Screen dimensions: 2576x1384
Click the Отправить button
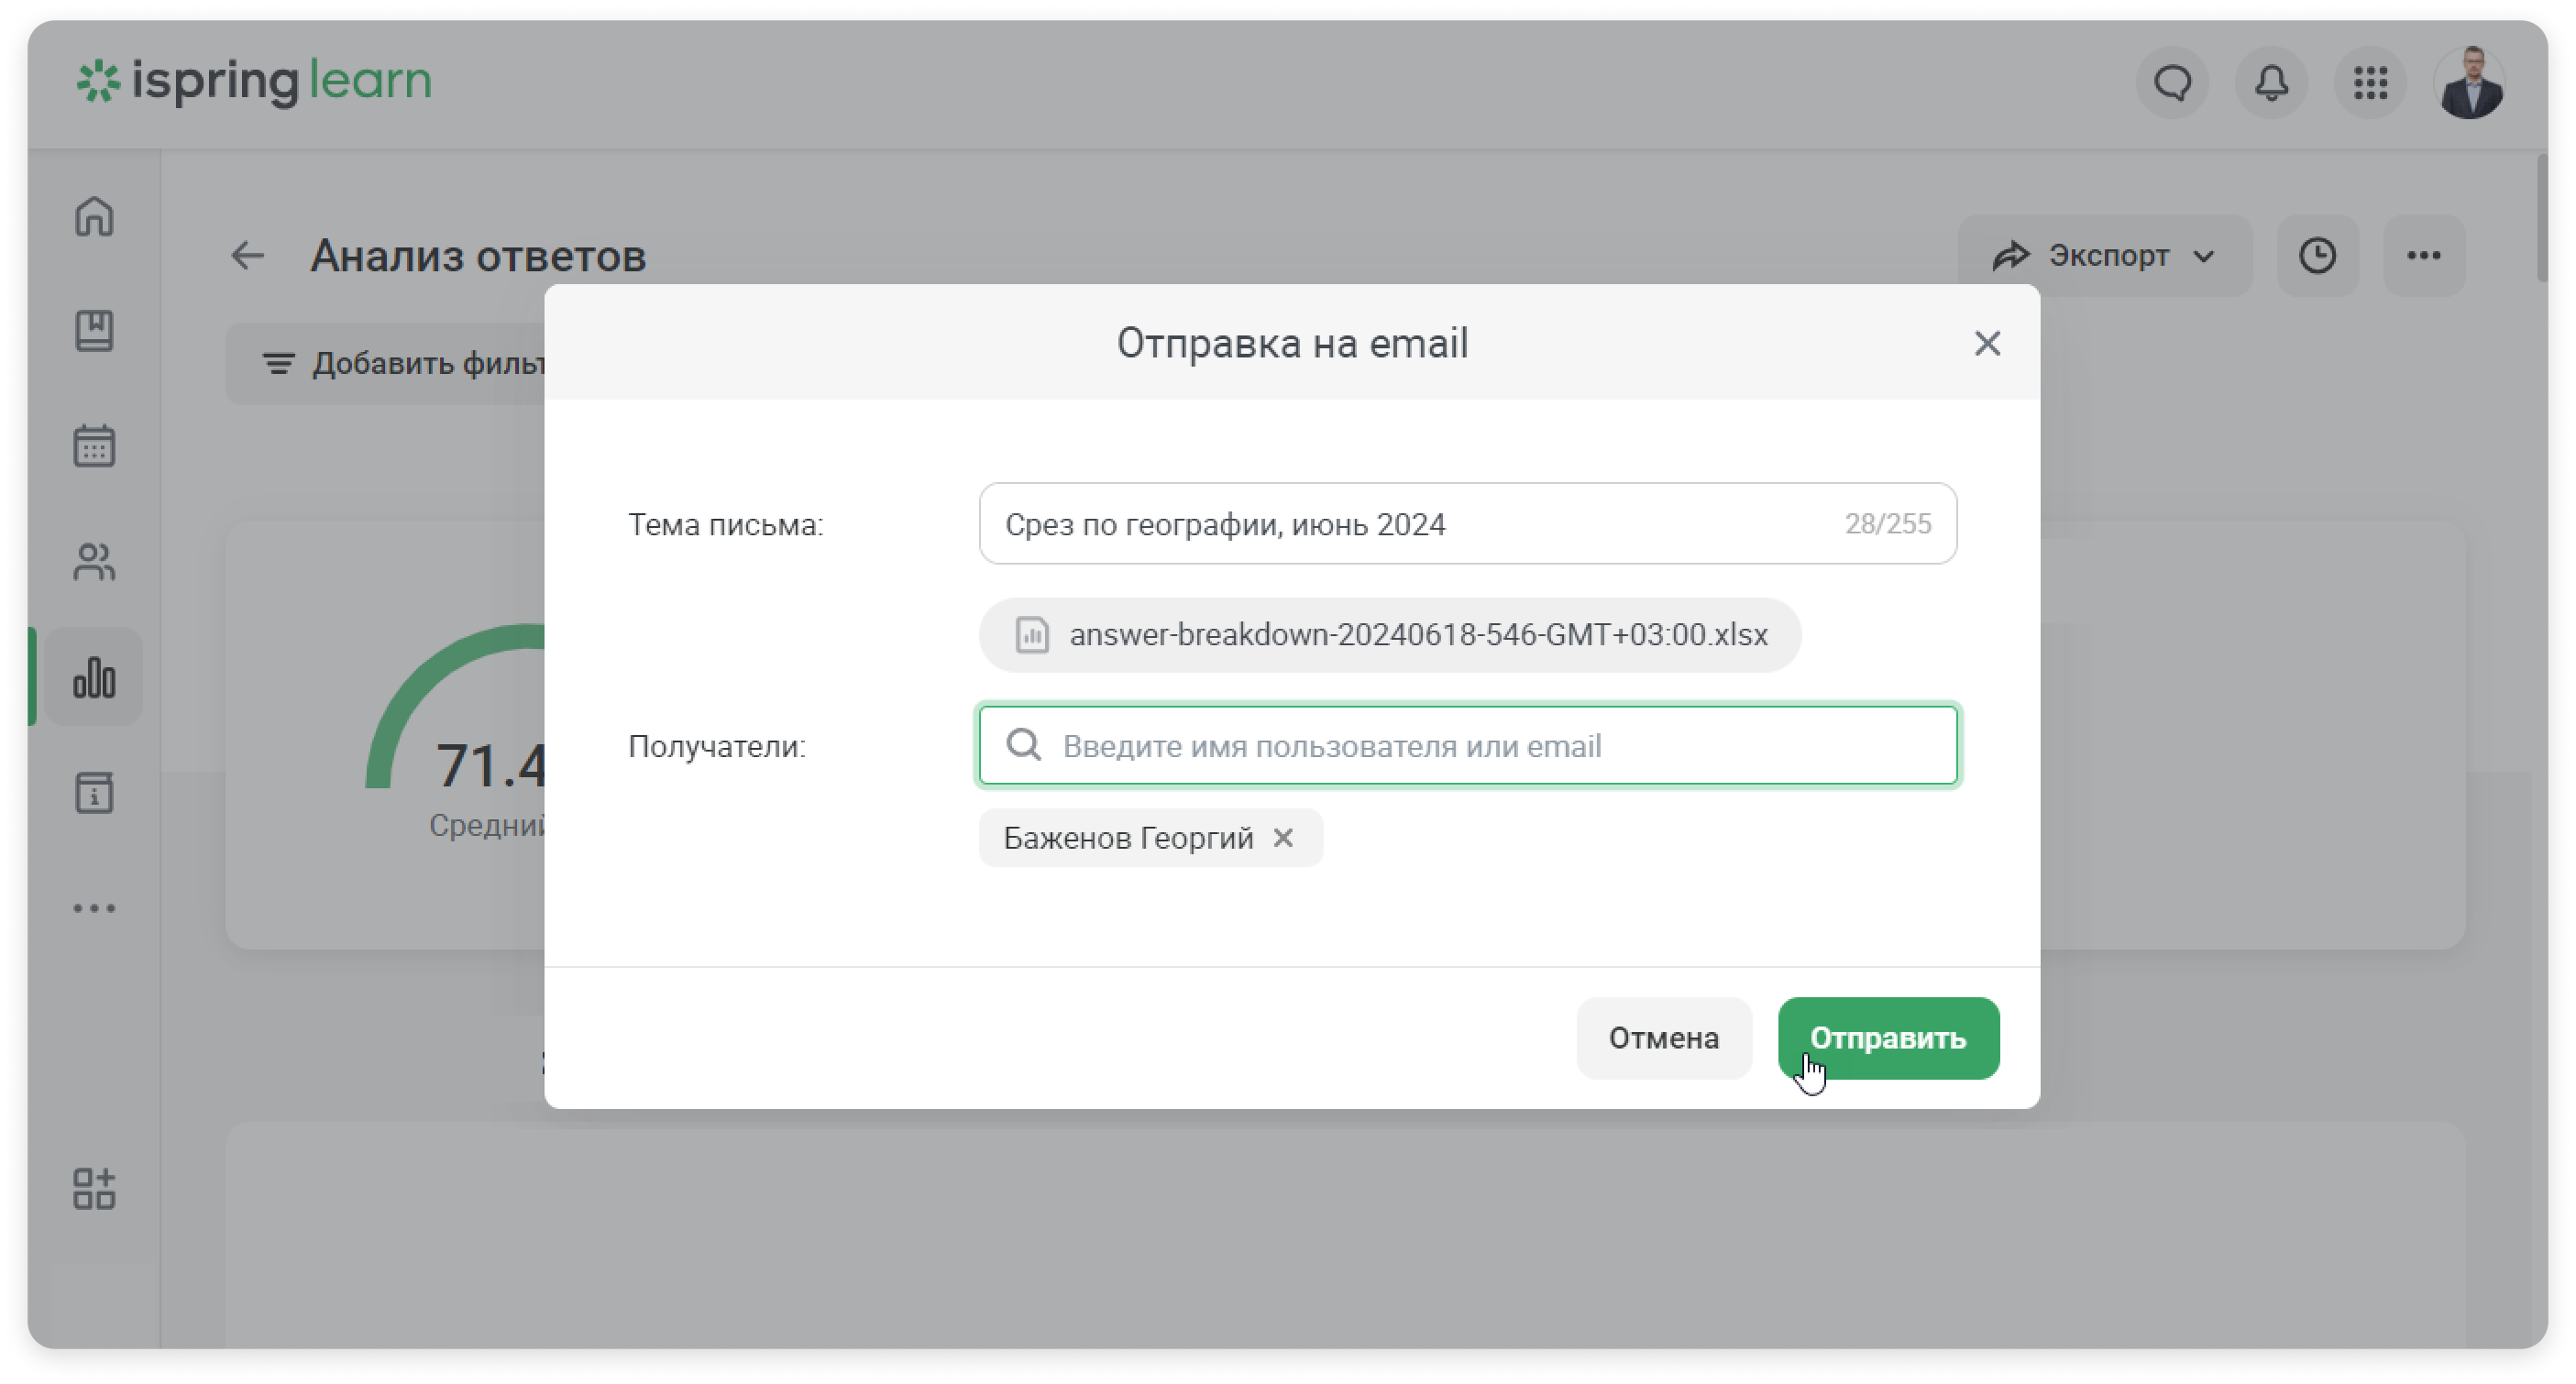(1888, 1038)
